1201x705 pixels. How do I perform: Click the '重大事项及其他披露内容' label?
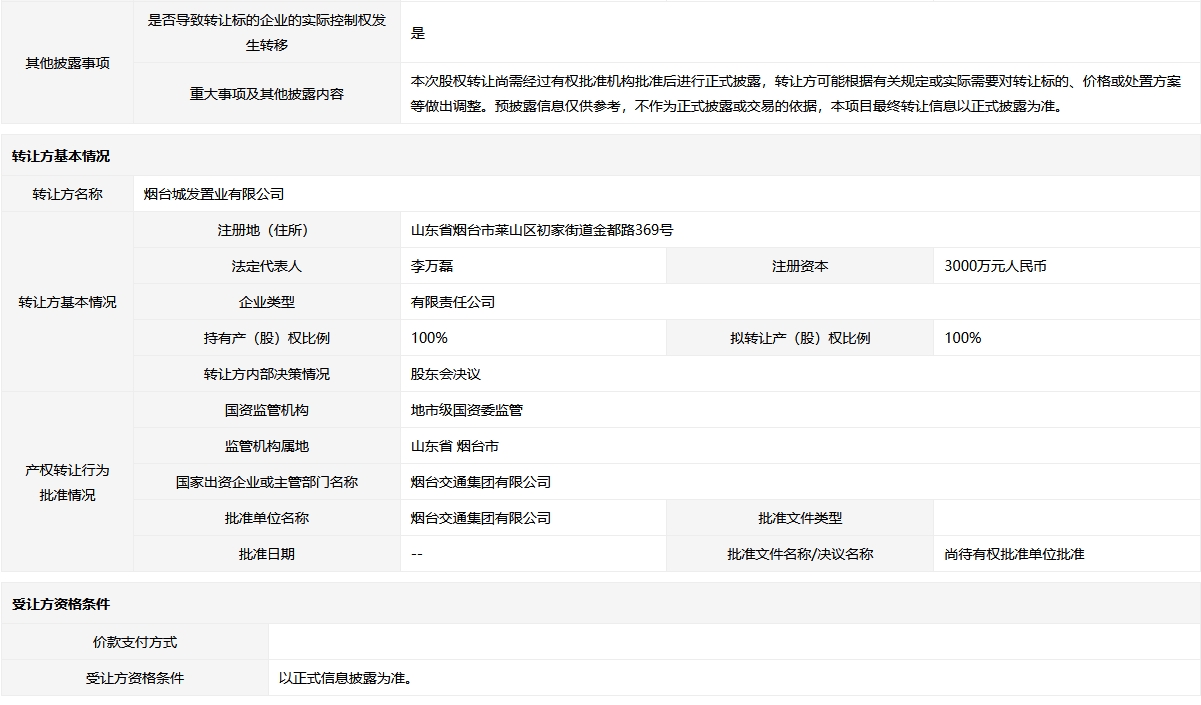click(x=267, y=94)
